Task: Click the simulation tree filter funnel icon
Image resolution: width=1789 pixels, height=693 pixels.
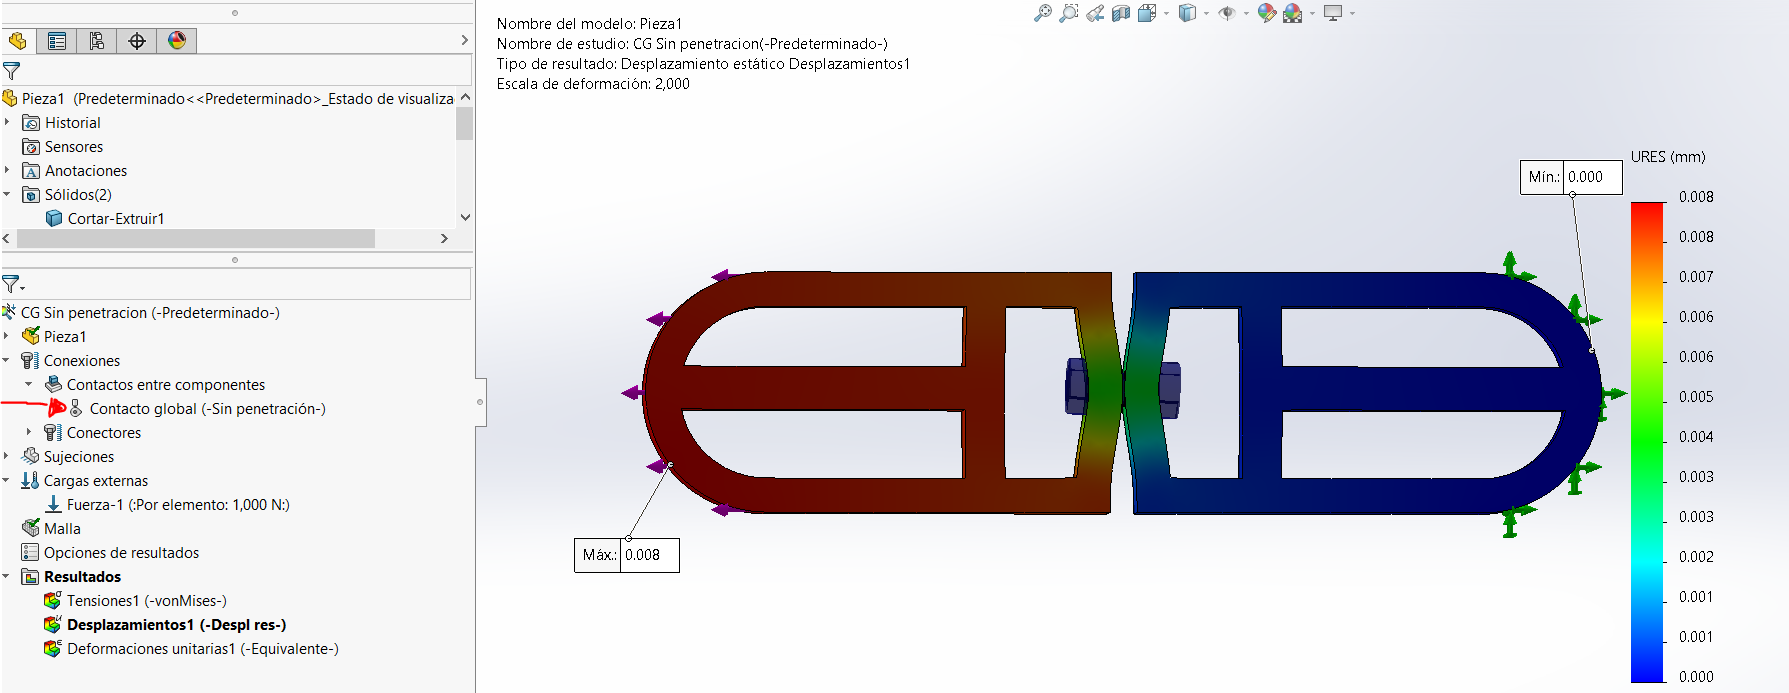Action: point(12,284)
